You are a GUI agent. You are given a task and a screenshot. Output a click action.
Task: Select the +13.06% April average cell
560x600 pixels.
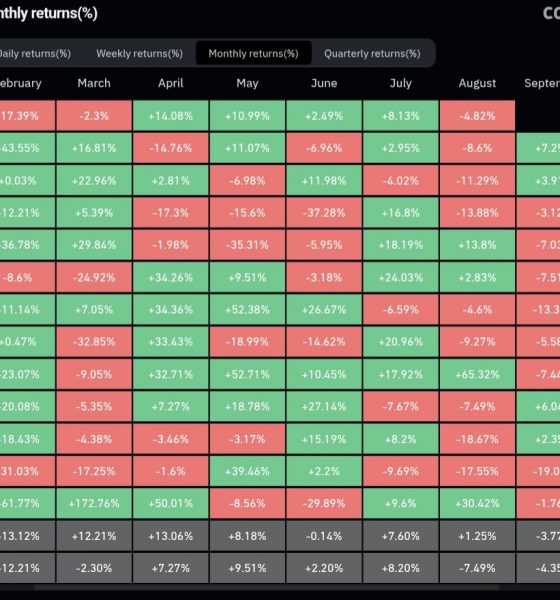(x=171, y=536)
